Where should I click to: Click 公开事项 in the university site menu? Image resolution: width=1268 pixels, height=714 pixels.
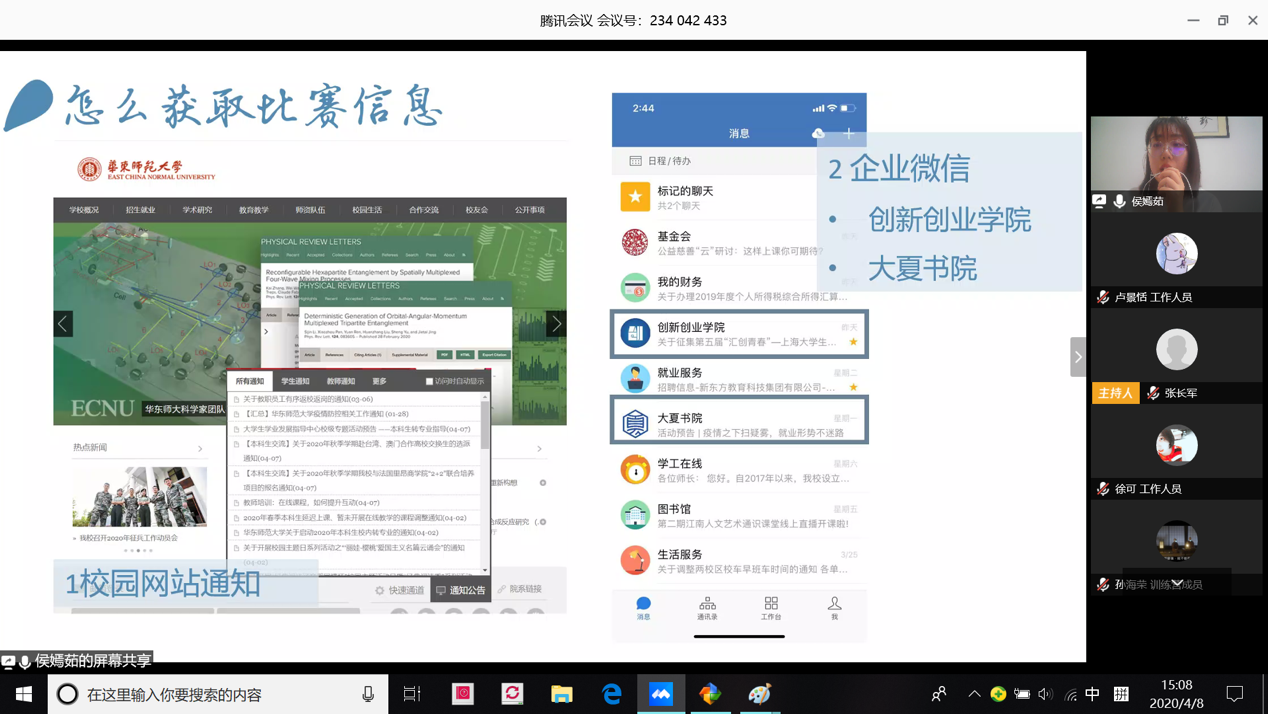(530, 210)
